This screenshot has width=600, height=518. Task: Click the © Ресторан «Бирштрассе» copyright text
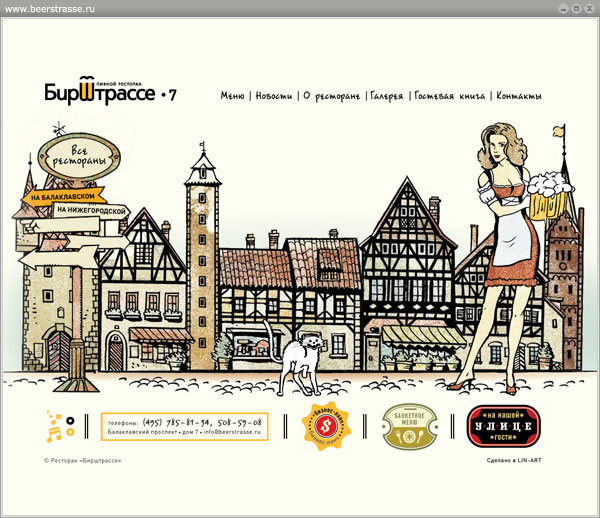83,461
